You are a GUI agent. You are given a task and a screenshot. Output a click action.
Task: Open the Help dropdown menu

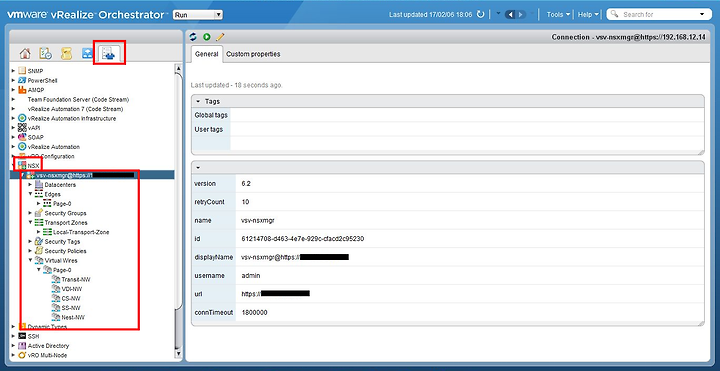pyautogui.click(x=589, y=15)
